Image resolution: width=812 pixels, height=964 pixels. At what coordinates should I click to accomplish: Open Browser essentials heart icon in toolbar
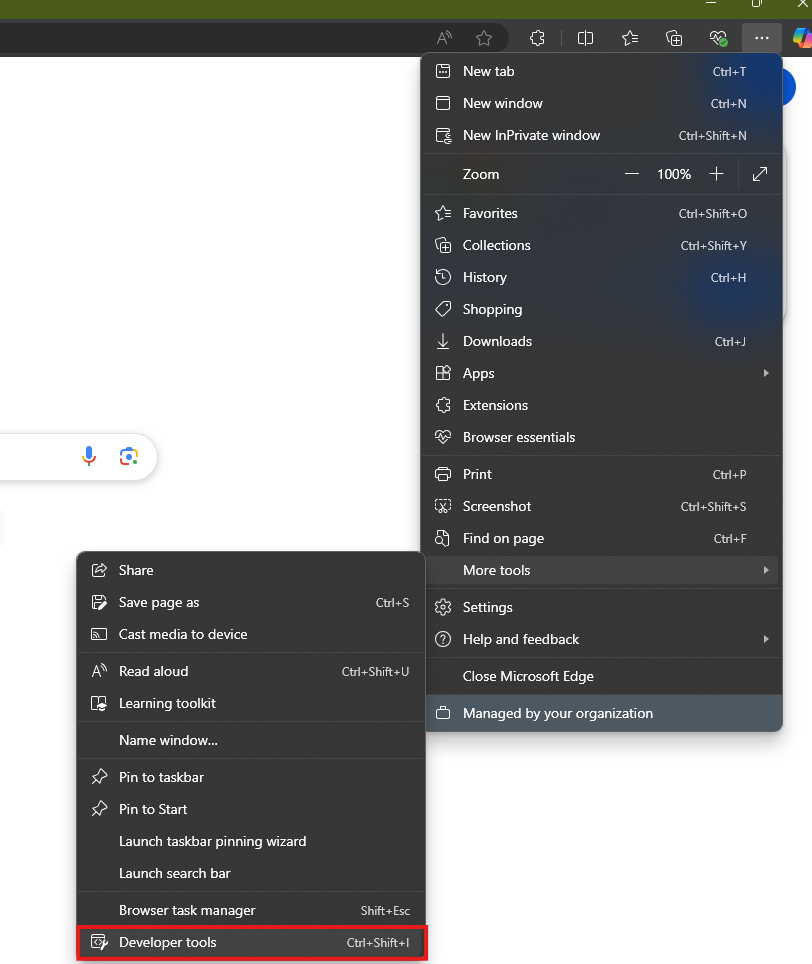(x=718, y=38)
